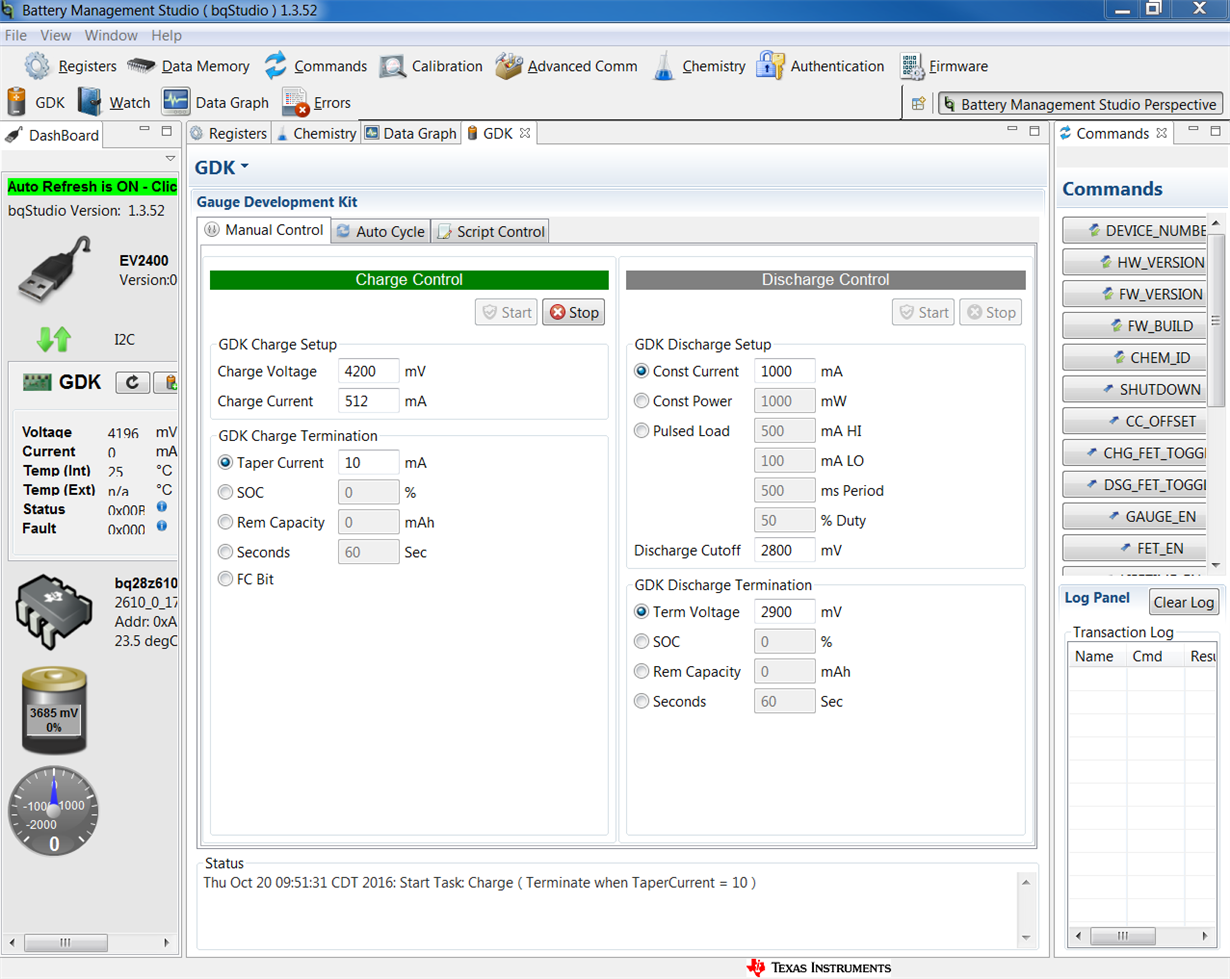The image size is (1230, 979).
Task: Click the Charge Current input field
Action: click(x=369, y=401)
